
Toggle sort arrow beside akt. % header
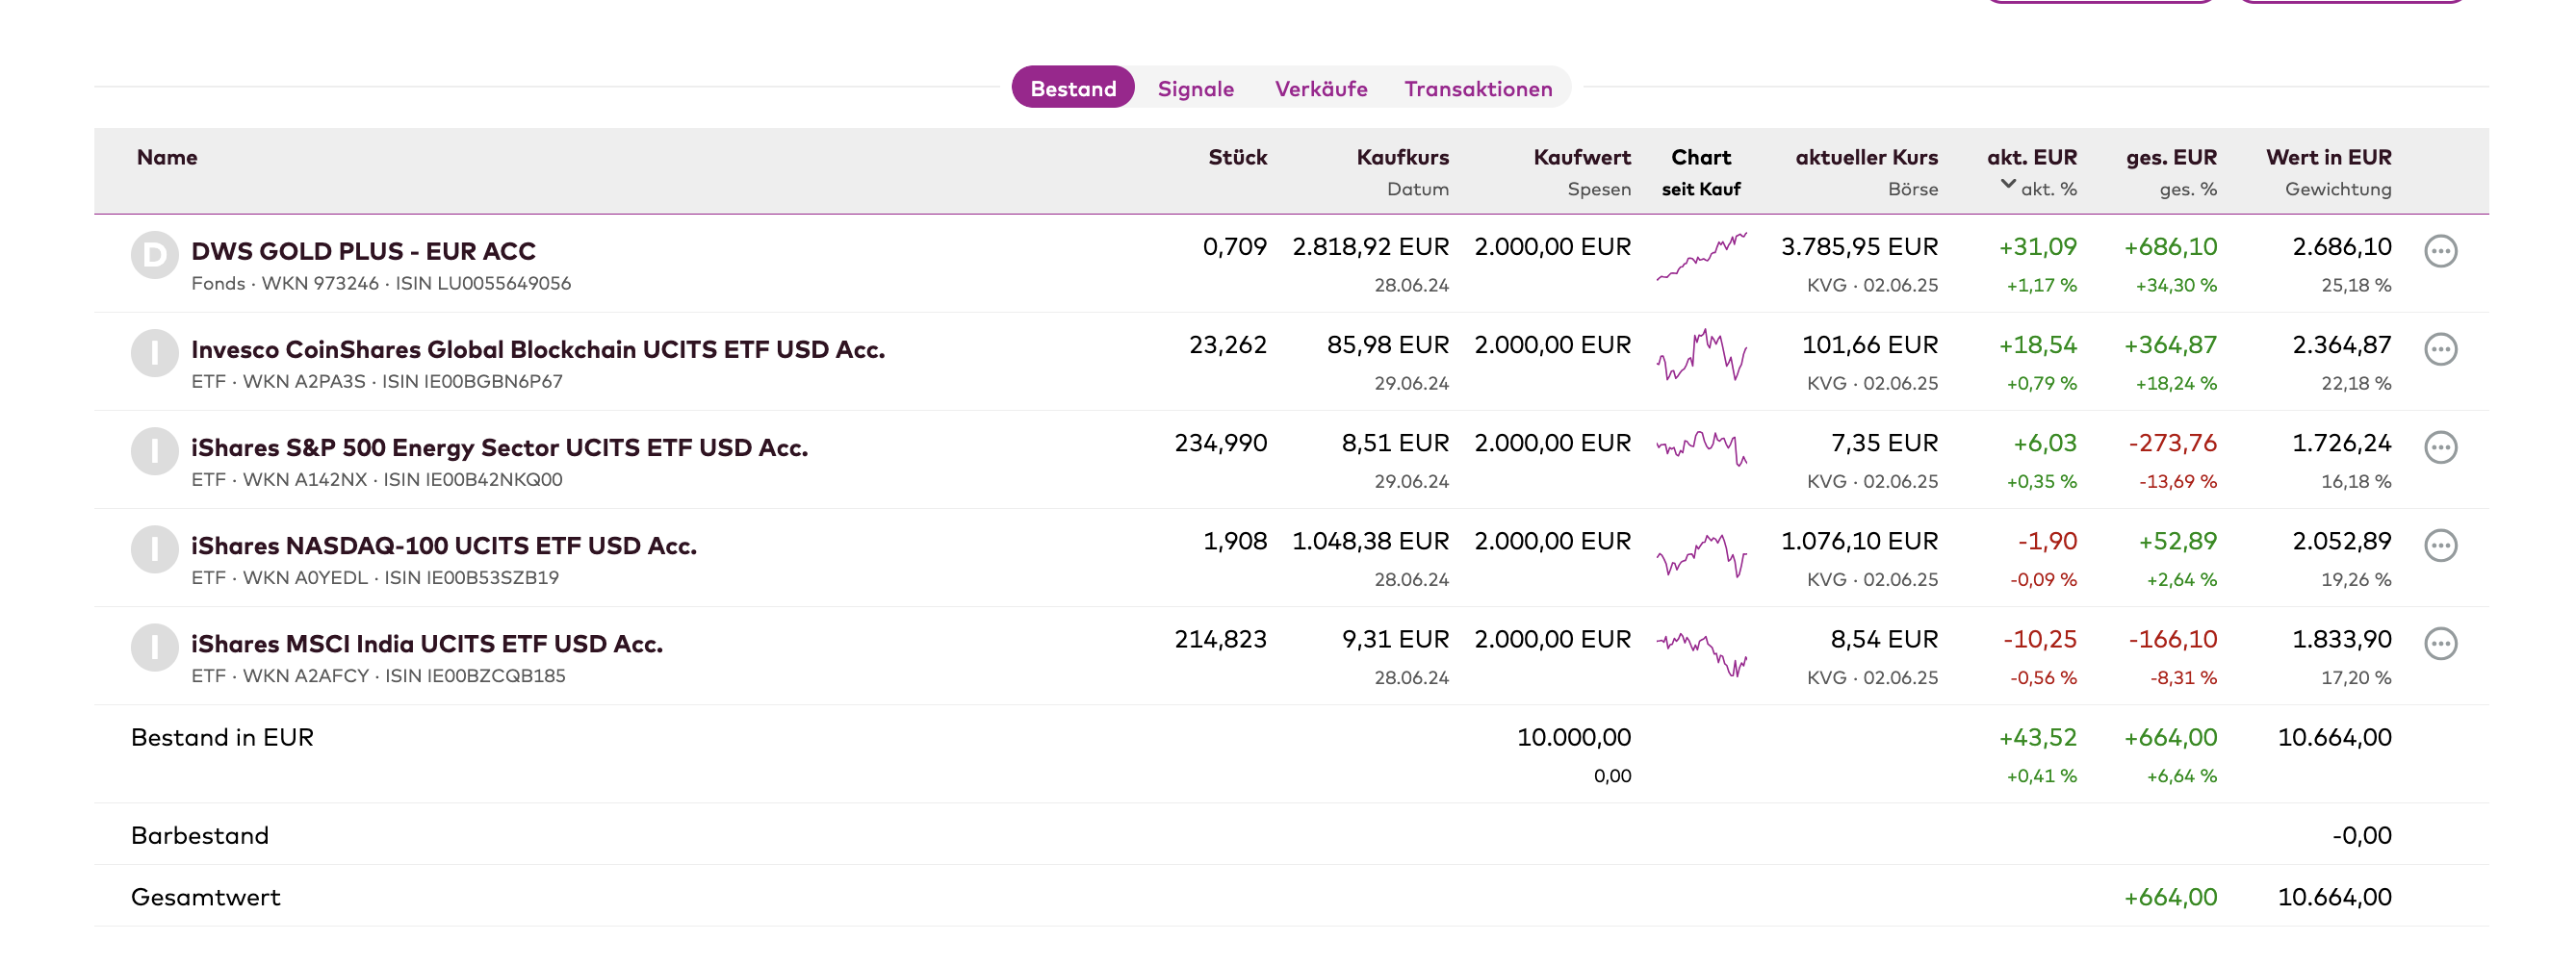(x=2007, y=184)
